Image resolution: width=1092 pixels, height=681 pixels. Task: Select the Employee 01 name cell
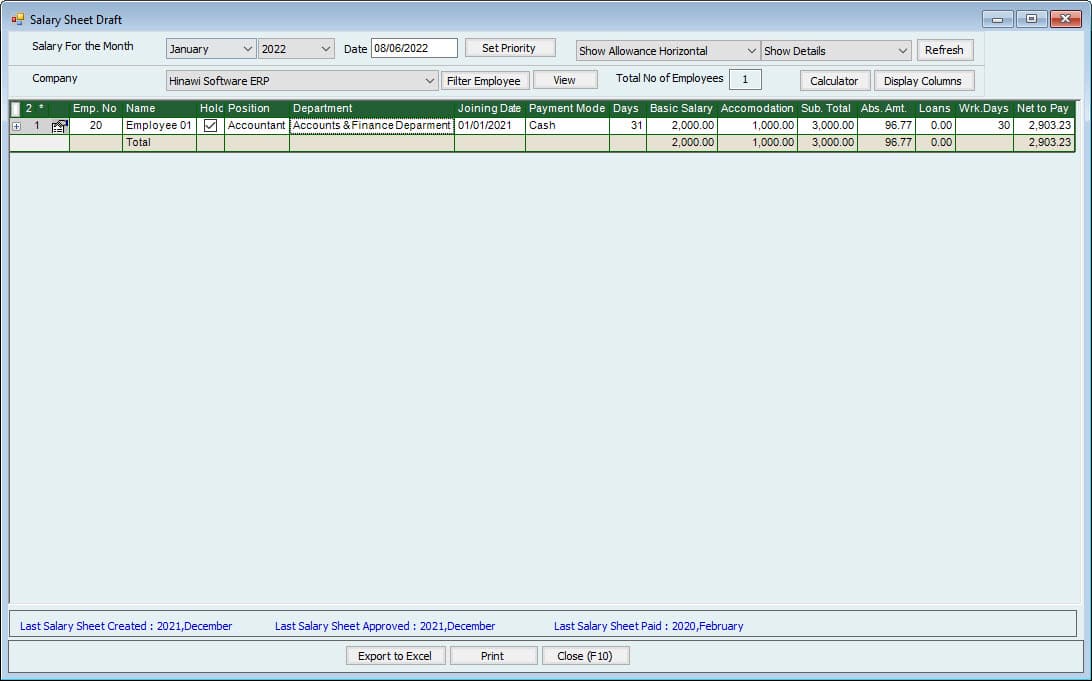(159, 126)
